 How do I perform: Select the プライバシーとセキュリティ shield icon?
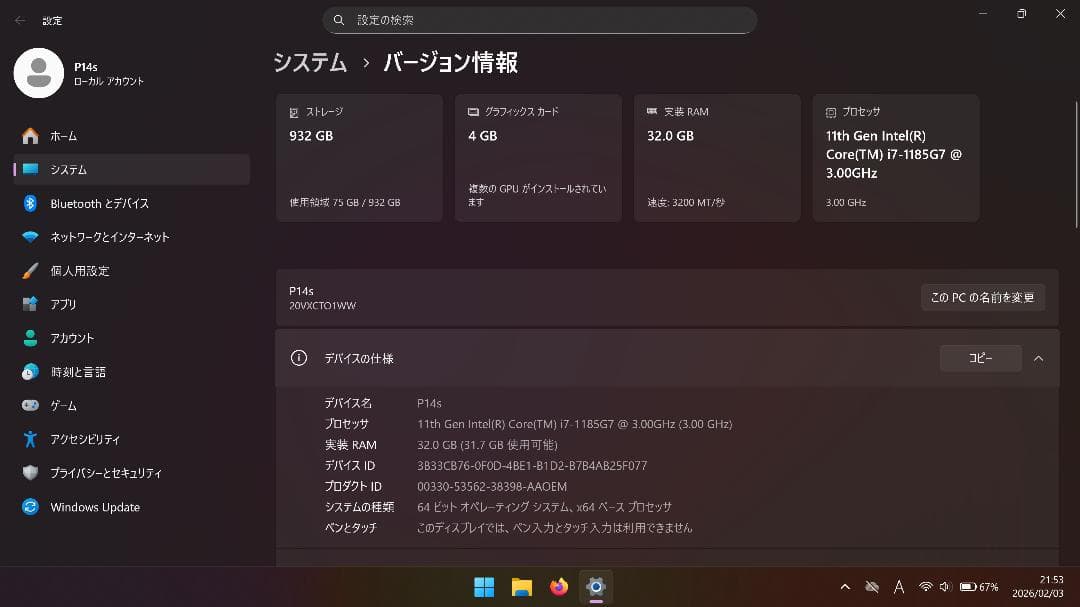(x=32, y=473)
